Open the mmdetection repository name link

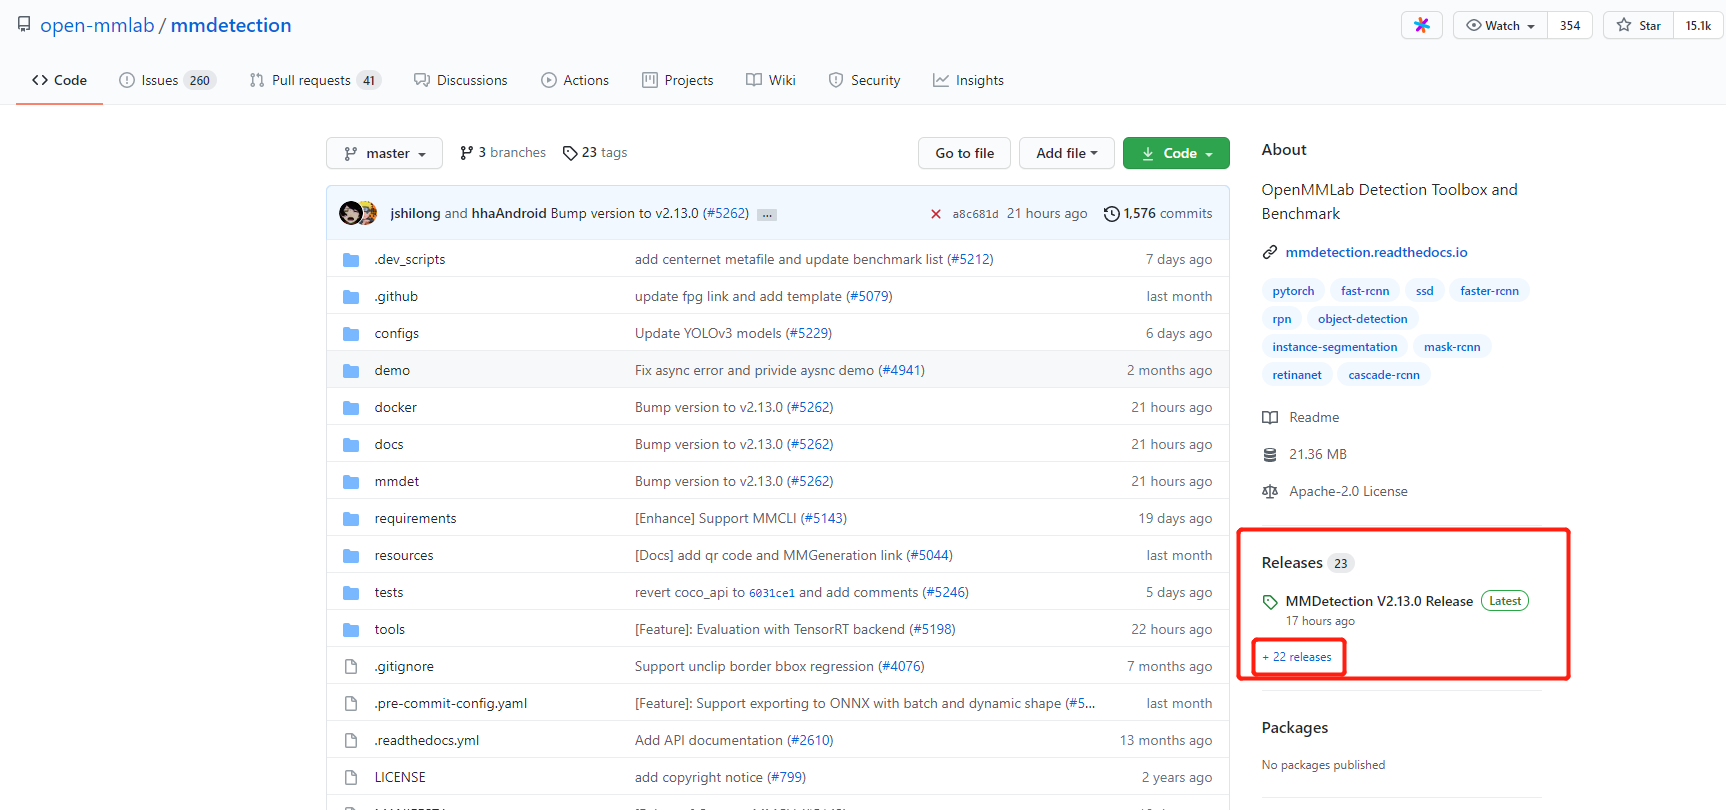231,25
